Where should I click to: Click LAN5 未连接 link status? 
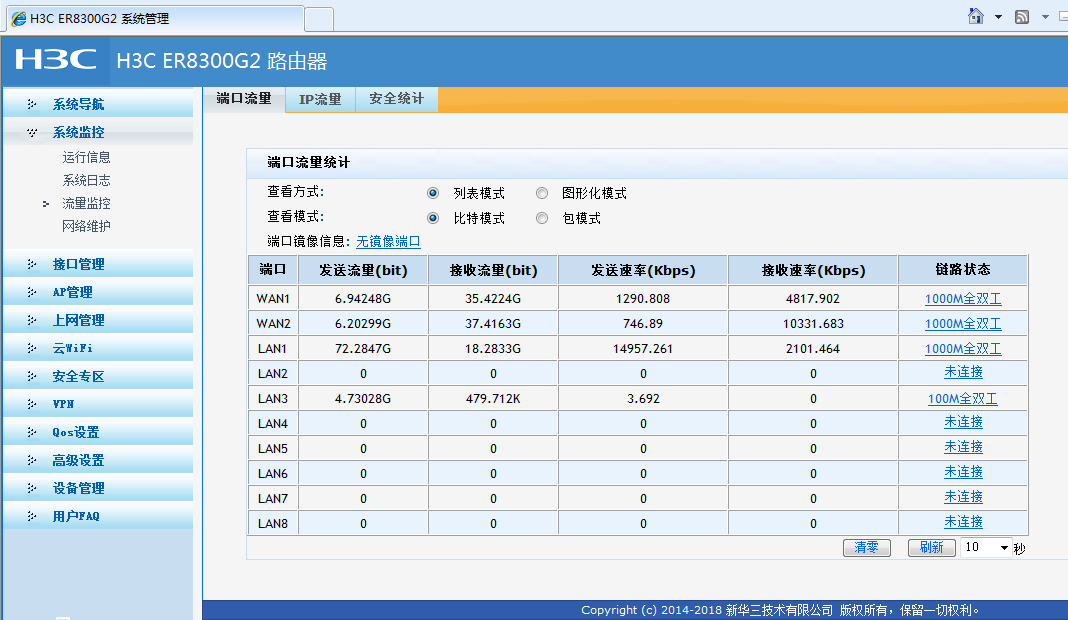pos(963,447)
